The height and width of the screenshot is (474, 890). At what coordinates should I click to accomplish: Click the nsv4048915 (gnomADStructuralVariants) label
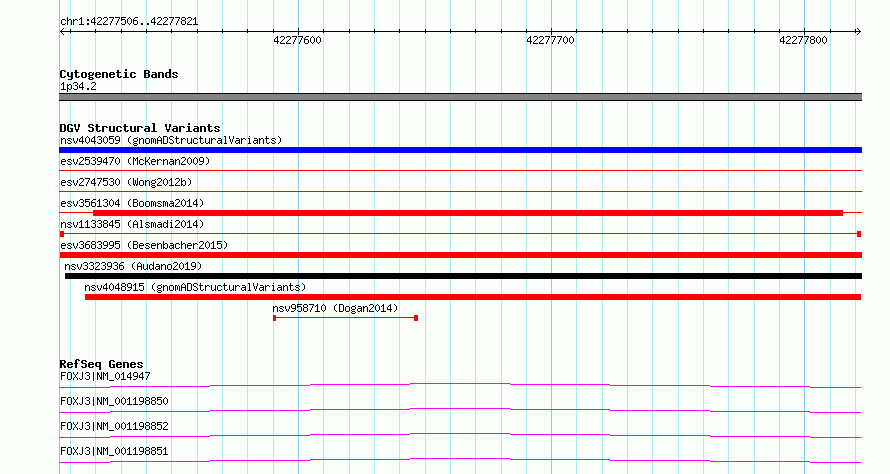(x=195, y=287)
